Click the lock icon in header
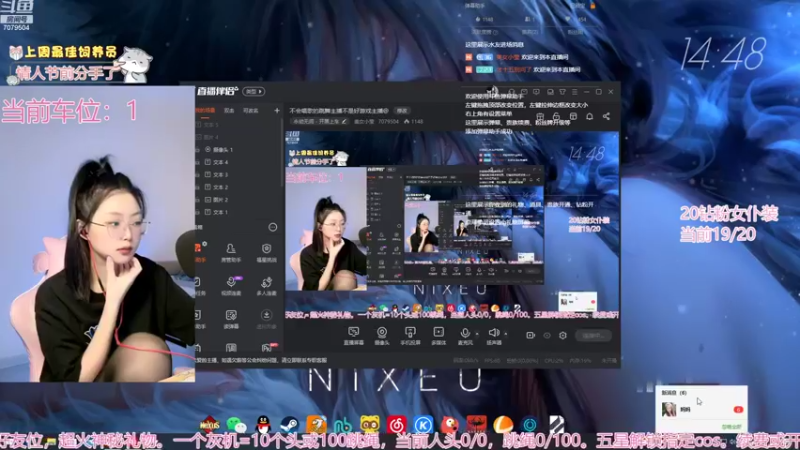Screen dimensions: 800x450 pos(557,116)
